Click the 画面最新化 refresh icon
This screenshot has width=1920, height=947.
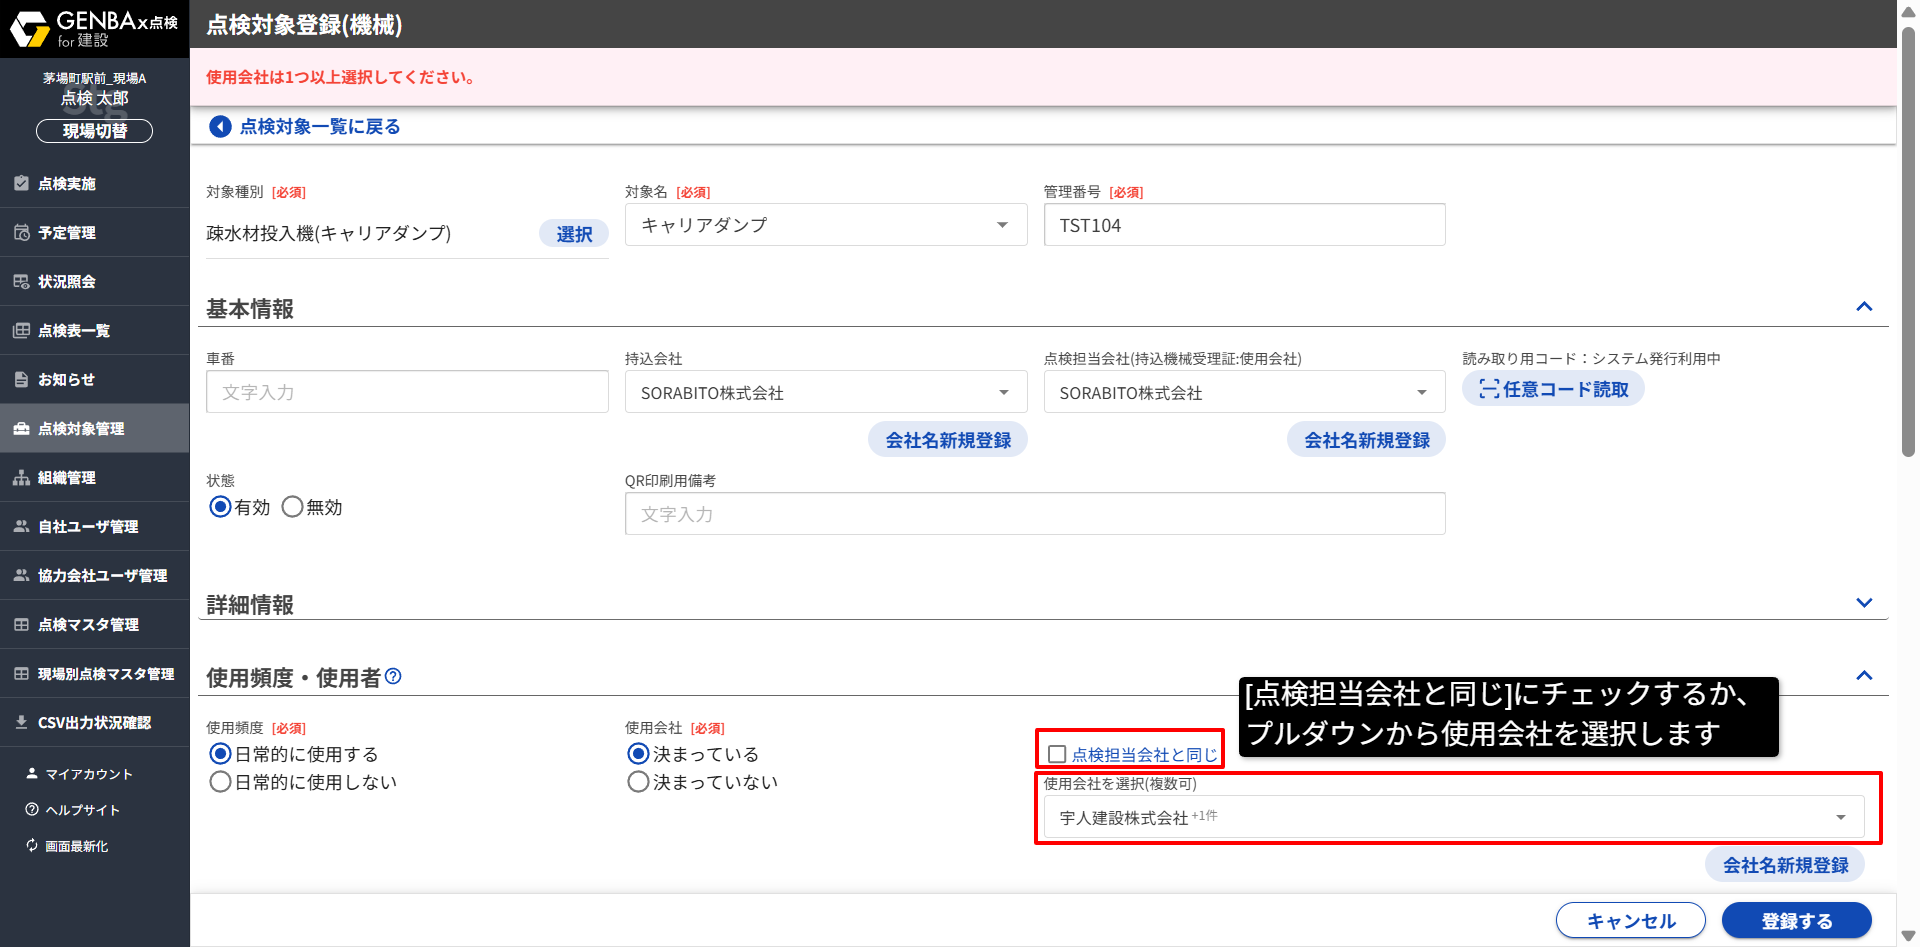32,846
